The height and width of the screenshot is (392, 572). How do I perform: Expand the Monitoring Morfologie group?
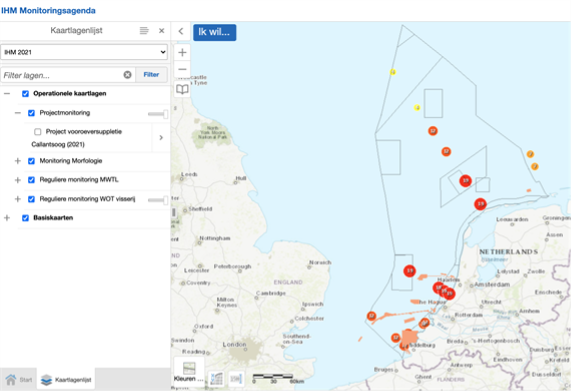(x=18, y=161)
